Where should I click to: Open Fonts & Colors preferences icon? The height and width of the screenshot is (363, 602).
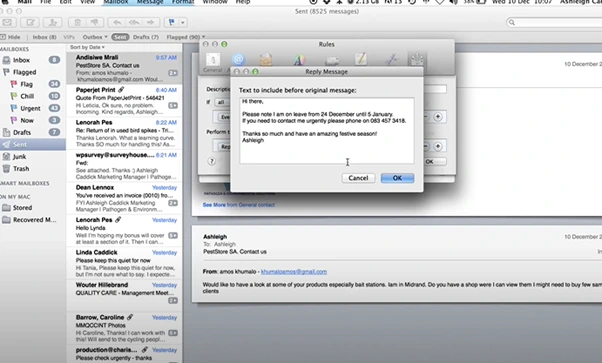point(299,60)
